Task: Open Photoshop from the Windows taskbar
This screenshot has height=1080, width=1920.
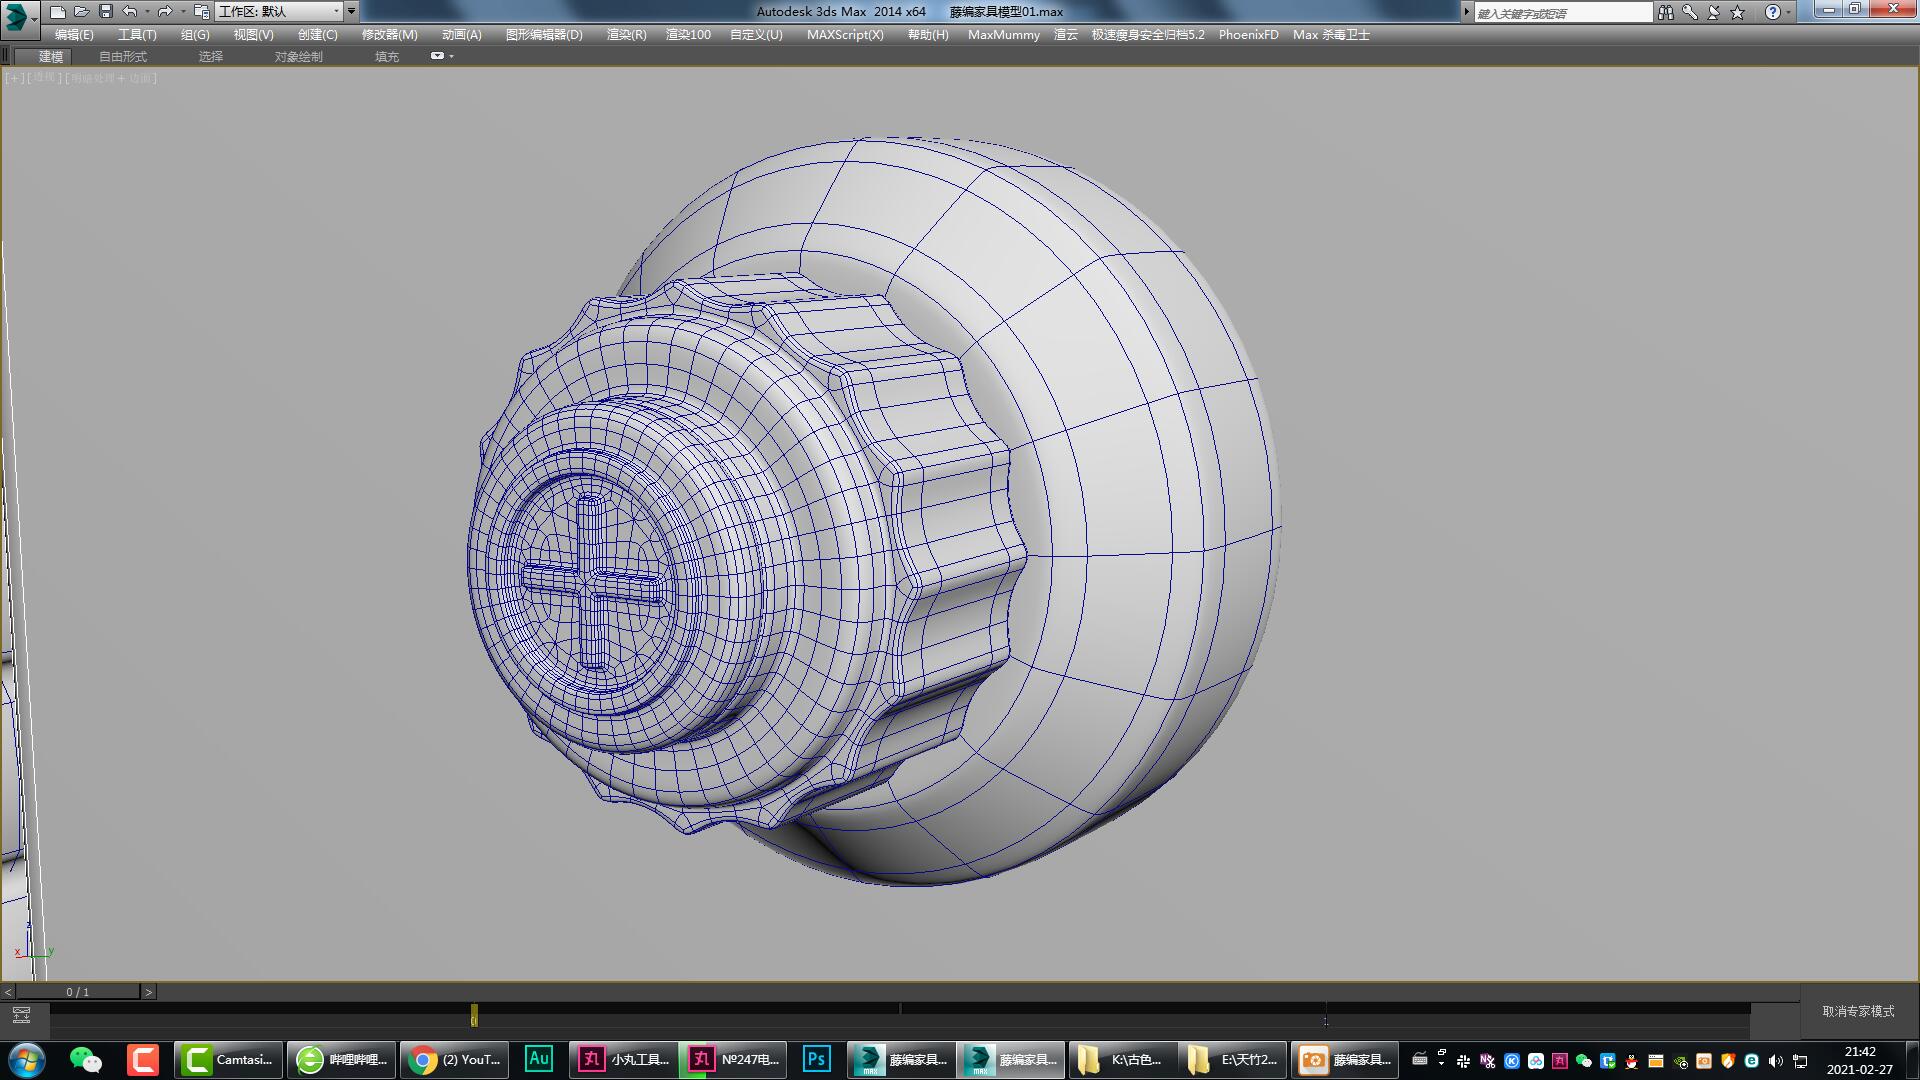Action: 816,1059
